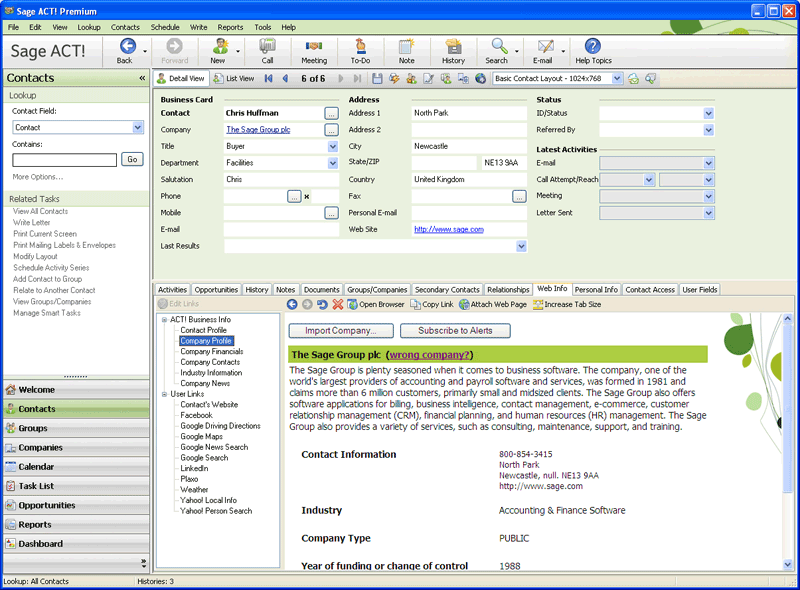This screenshot has height=590, width=800.
Task: Click the Import Company... button
Action: 341,331
